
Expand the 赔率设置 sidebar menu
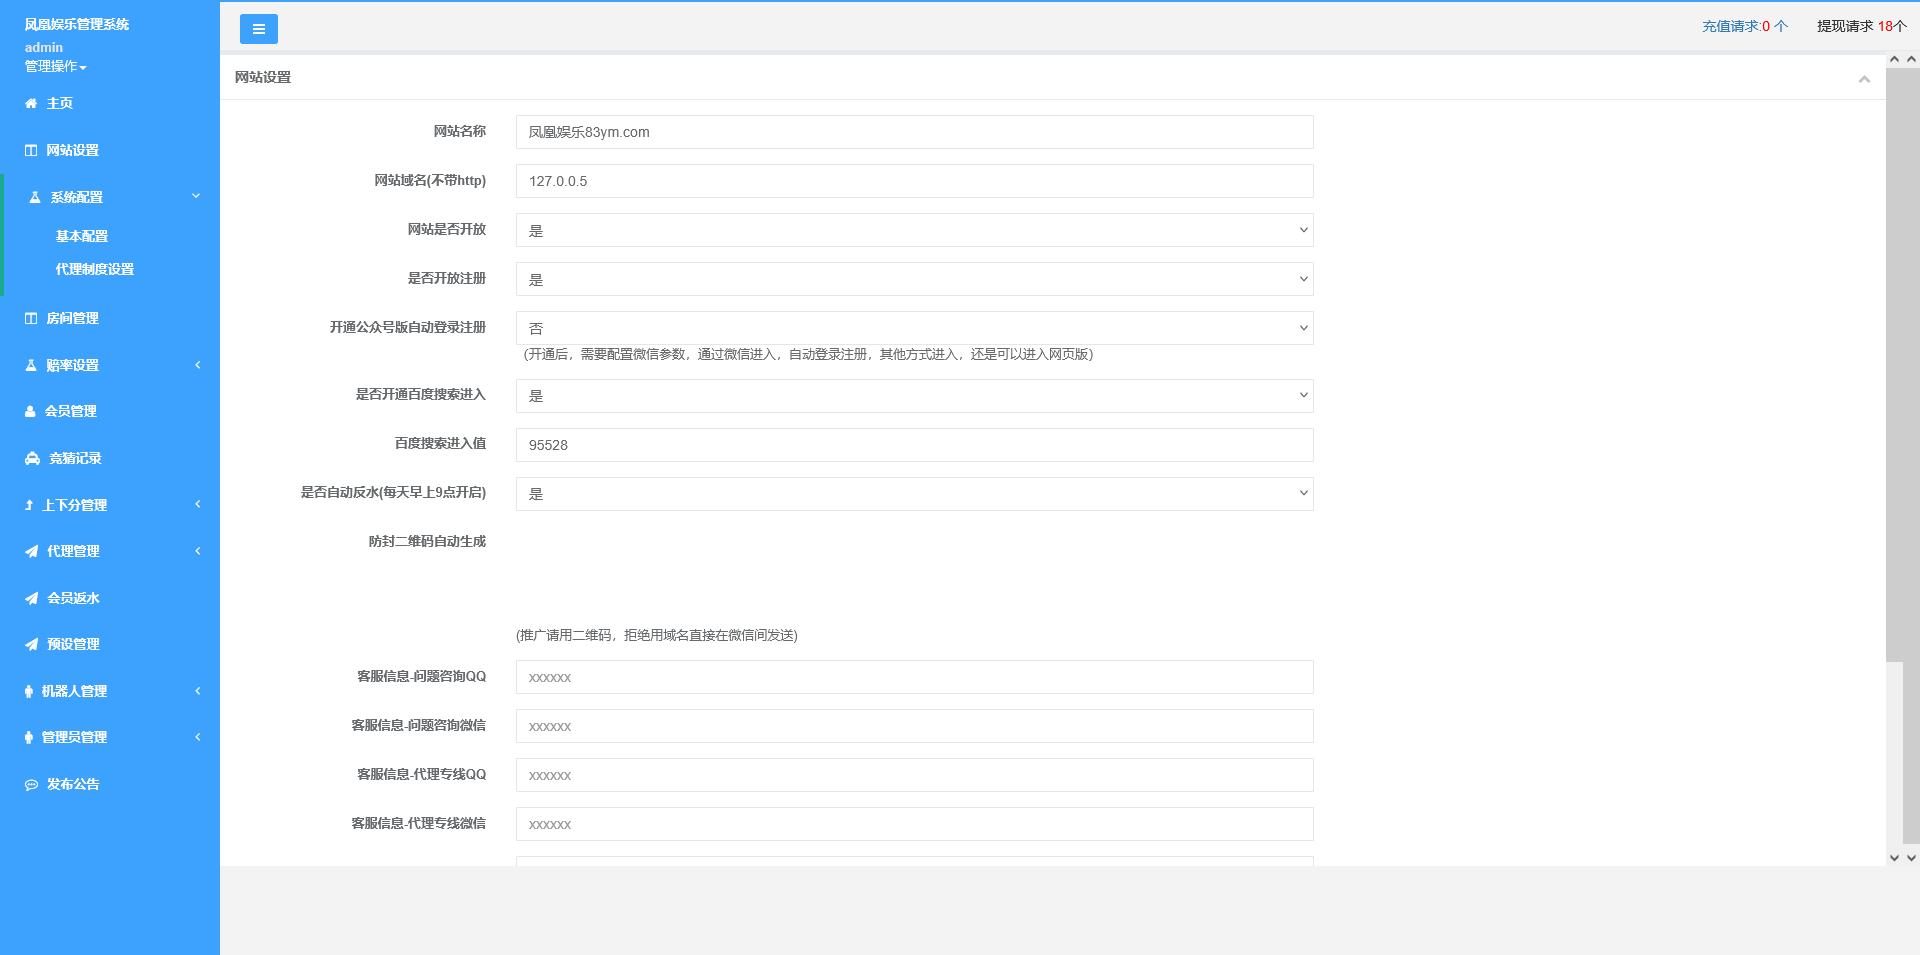pos(110,365)
